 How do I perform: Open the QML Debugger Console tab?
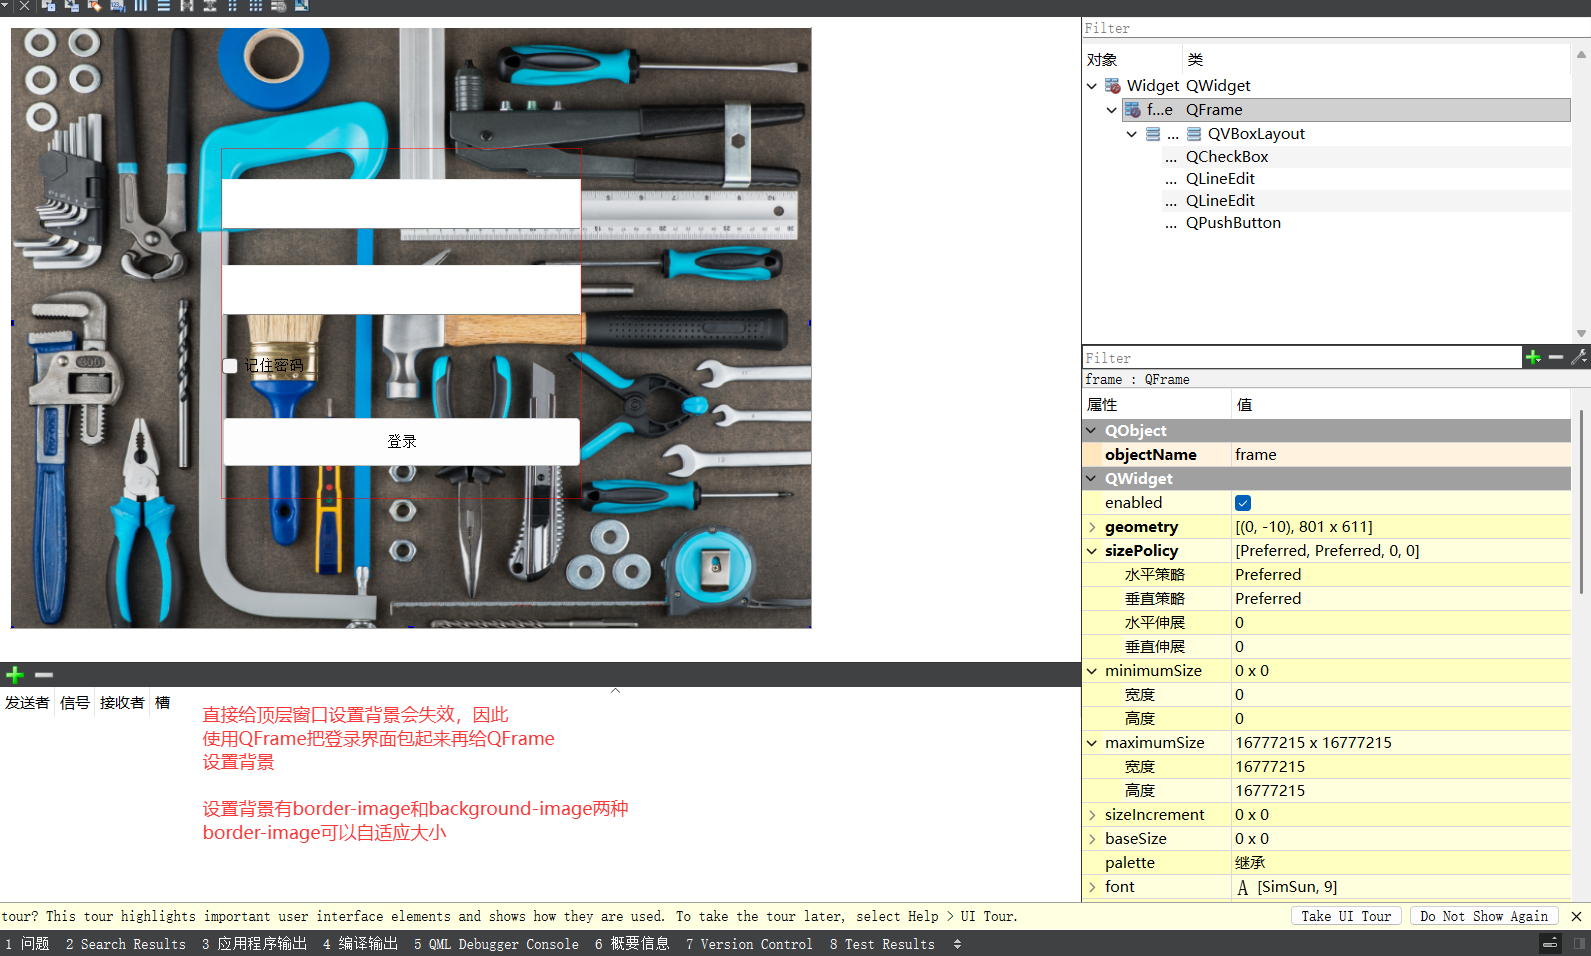pyautogui.click(x=496, y=944)
